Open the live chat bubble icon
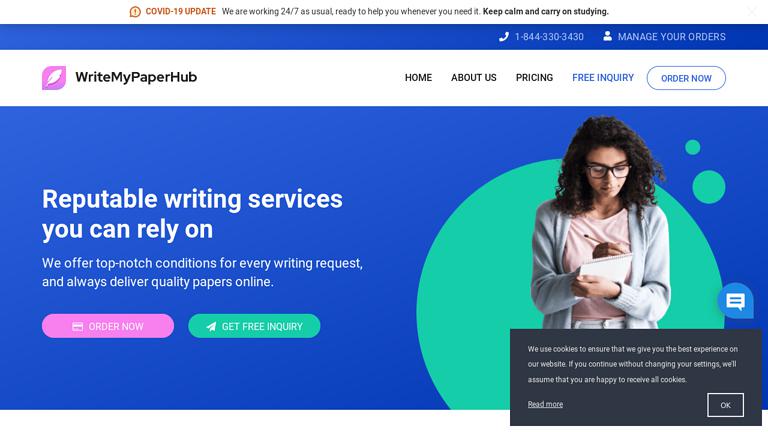 (x=735, y=301)
